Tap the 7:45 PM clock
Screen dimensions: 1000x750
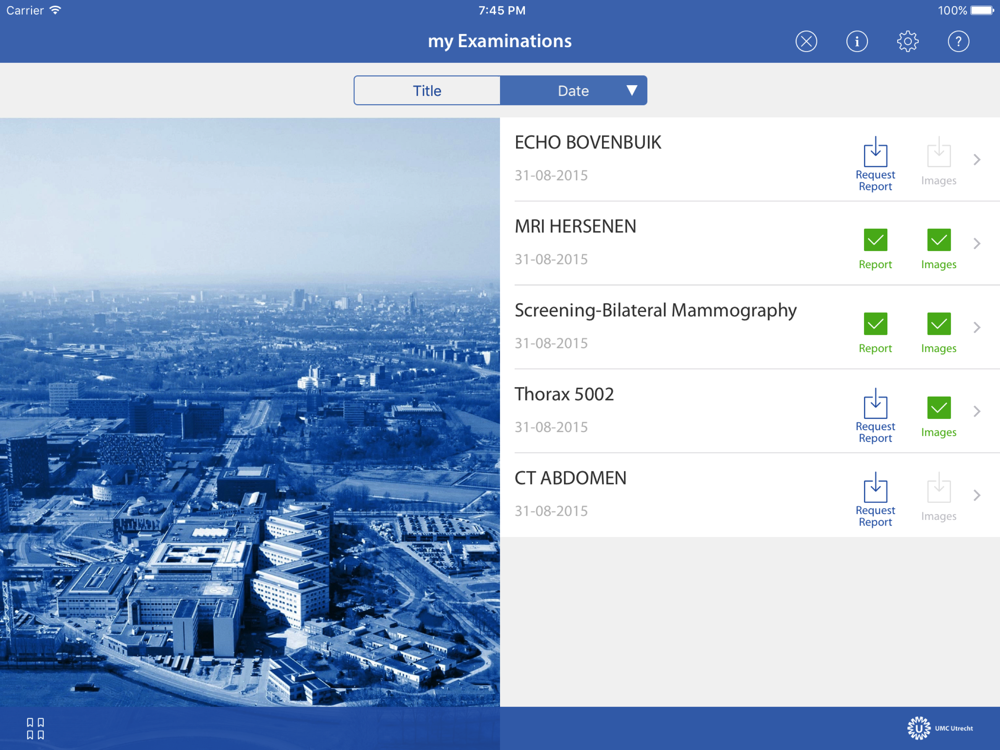(502, 10)
